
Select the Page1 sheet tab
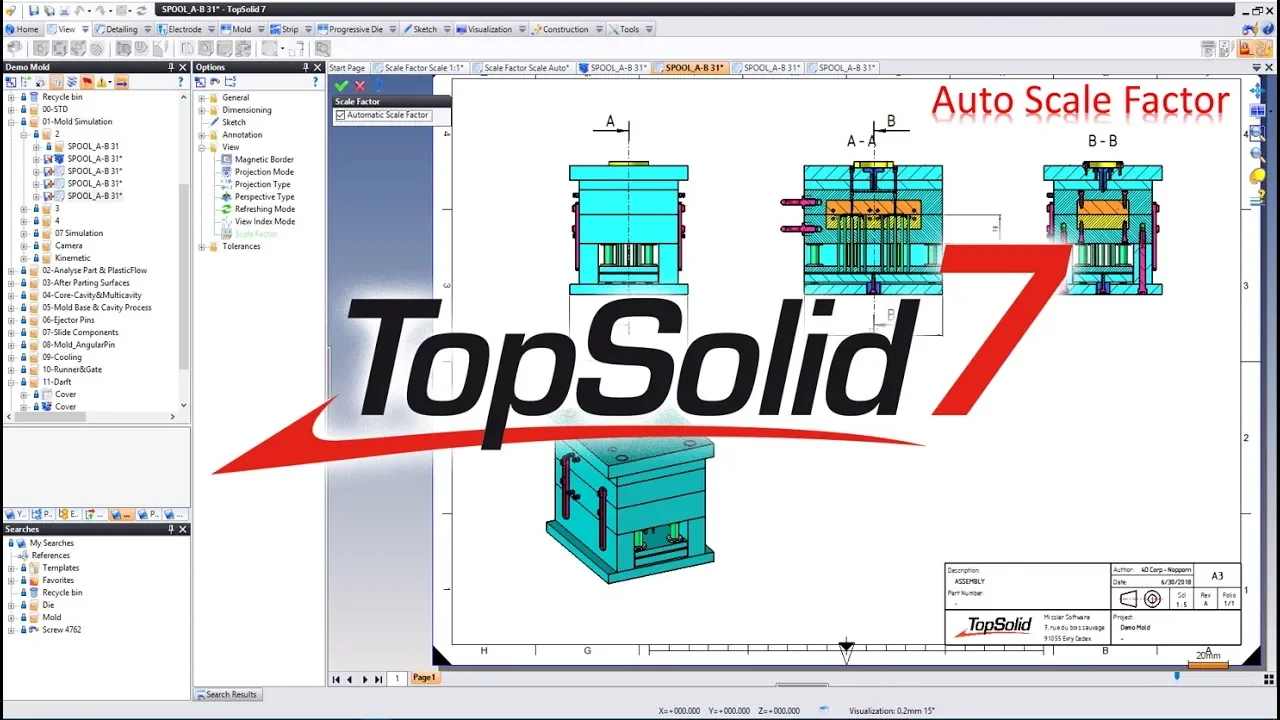[x=424, y=678]
